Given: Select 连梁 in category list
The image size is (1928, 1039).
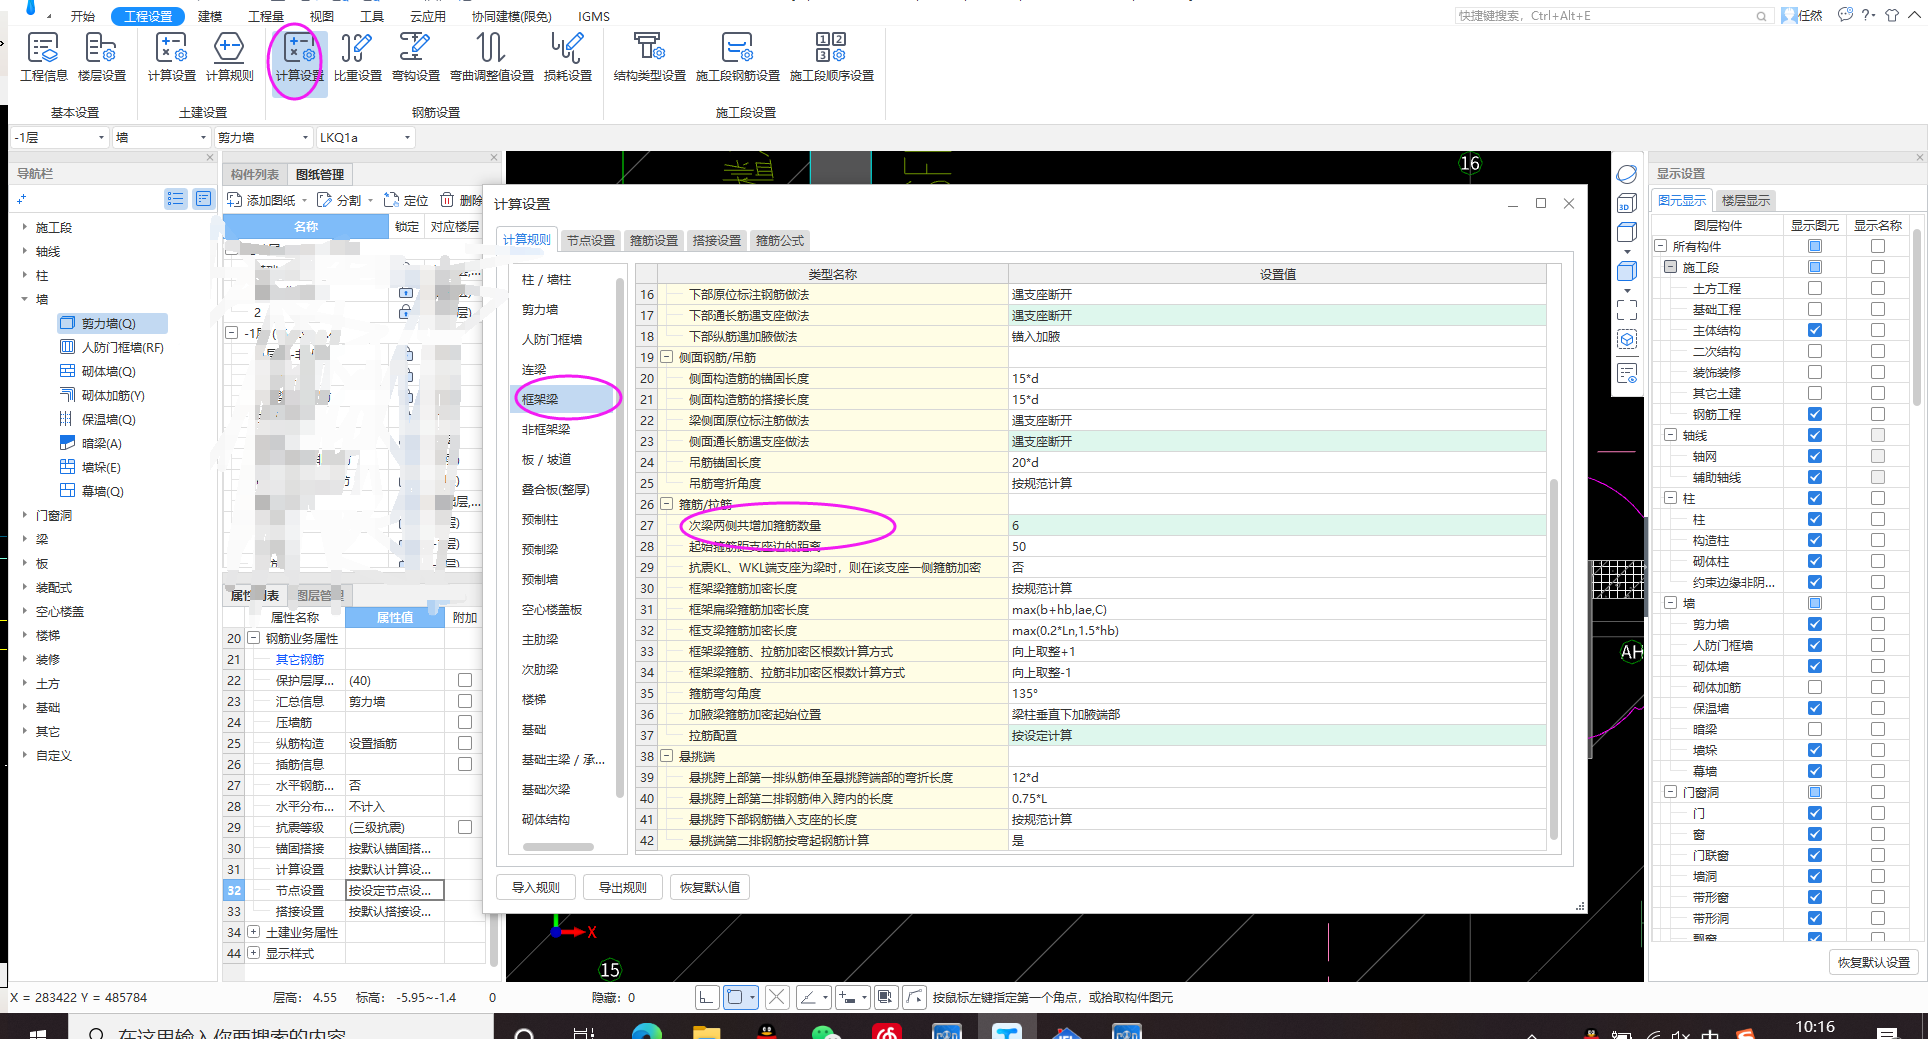Looking at the screenshot, I should point(534,369).
